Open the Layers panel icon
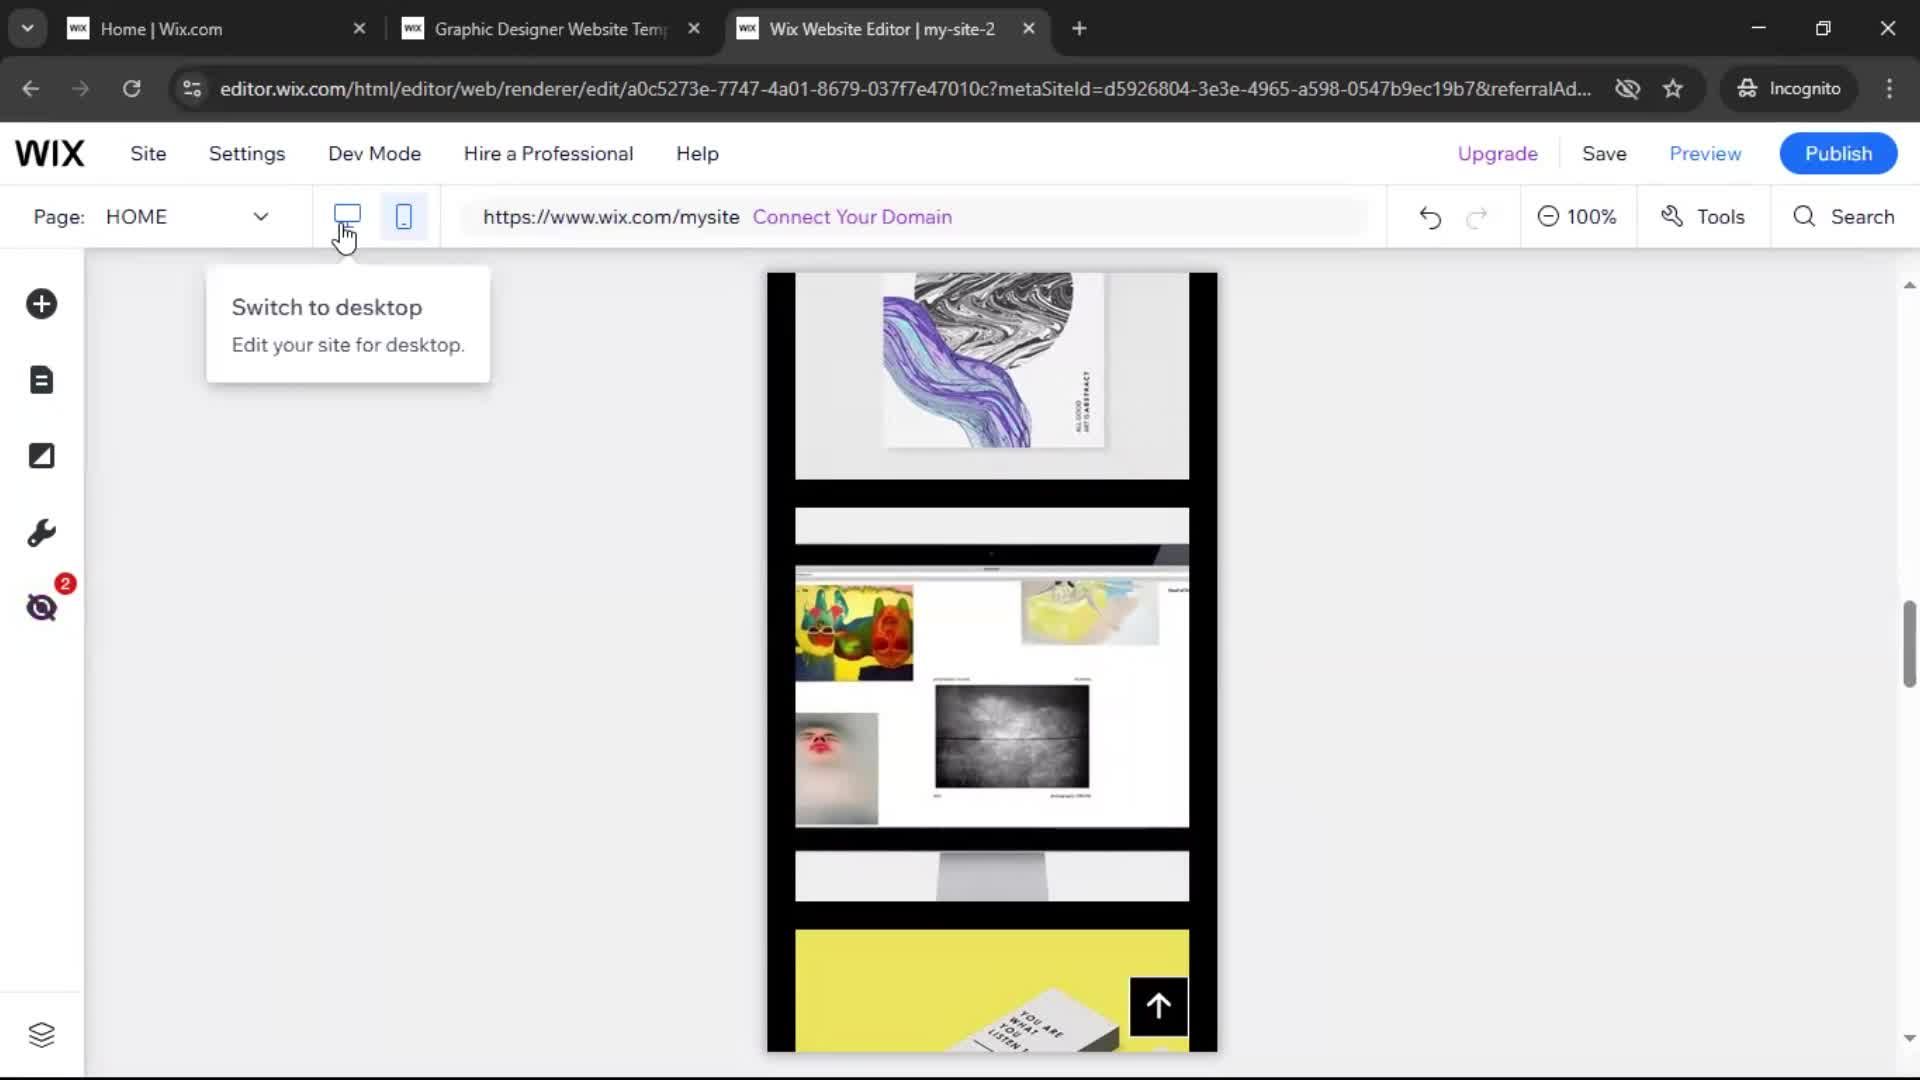 (x=41, y=1035)
